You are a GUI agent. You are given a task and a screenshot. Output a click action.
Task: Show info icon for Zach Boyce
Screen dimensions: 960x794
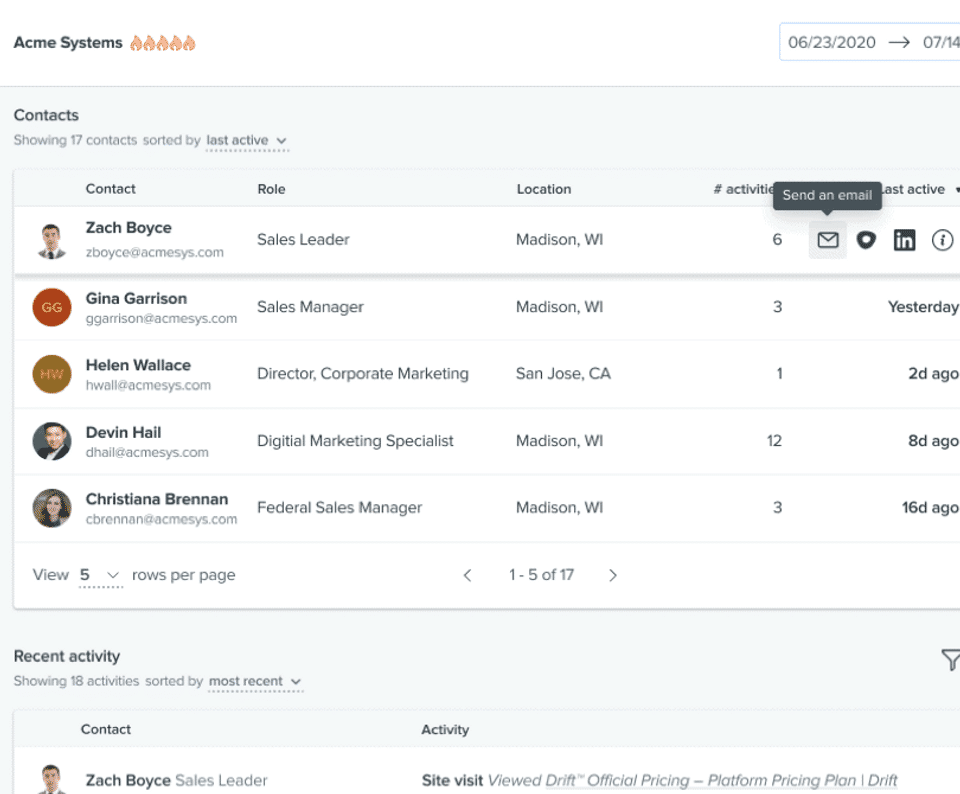tap(942, 240)
